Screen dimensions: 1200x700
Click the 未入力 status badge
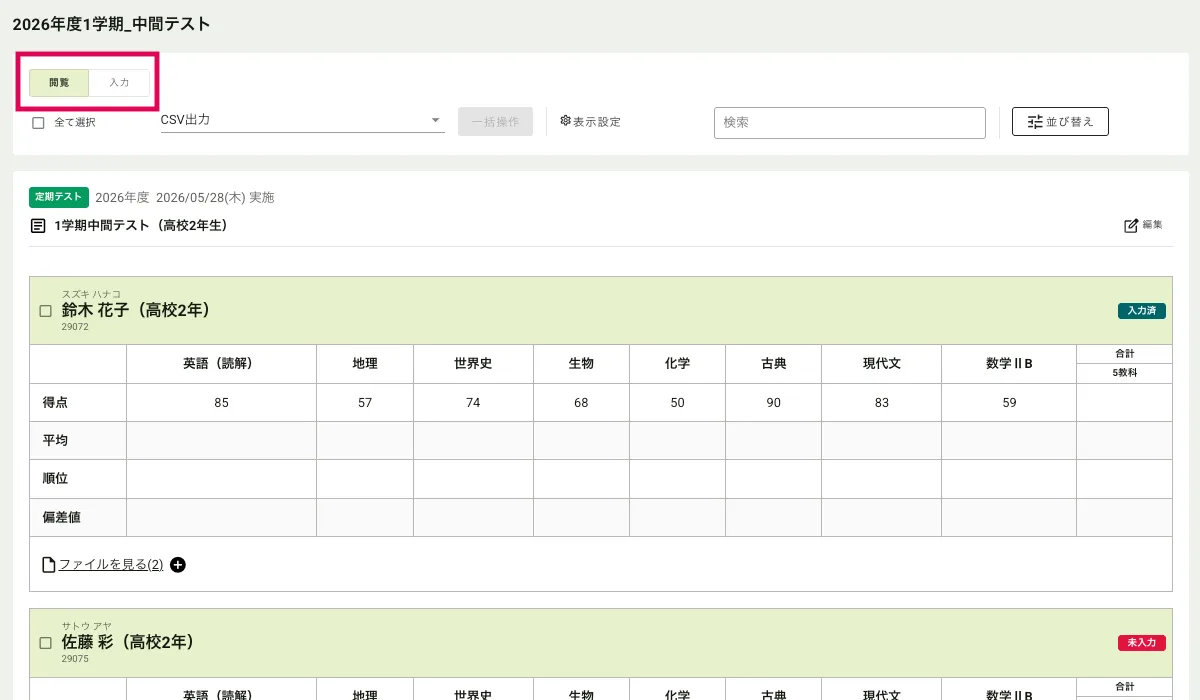(x=1141, y=643)
